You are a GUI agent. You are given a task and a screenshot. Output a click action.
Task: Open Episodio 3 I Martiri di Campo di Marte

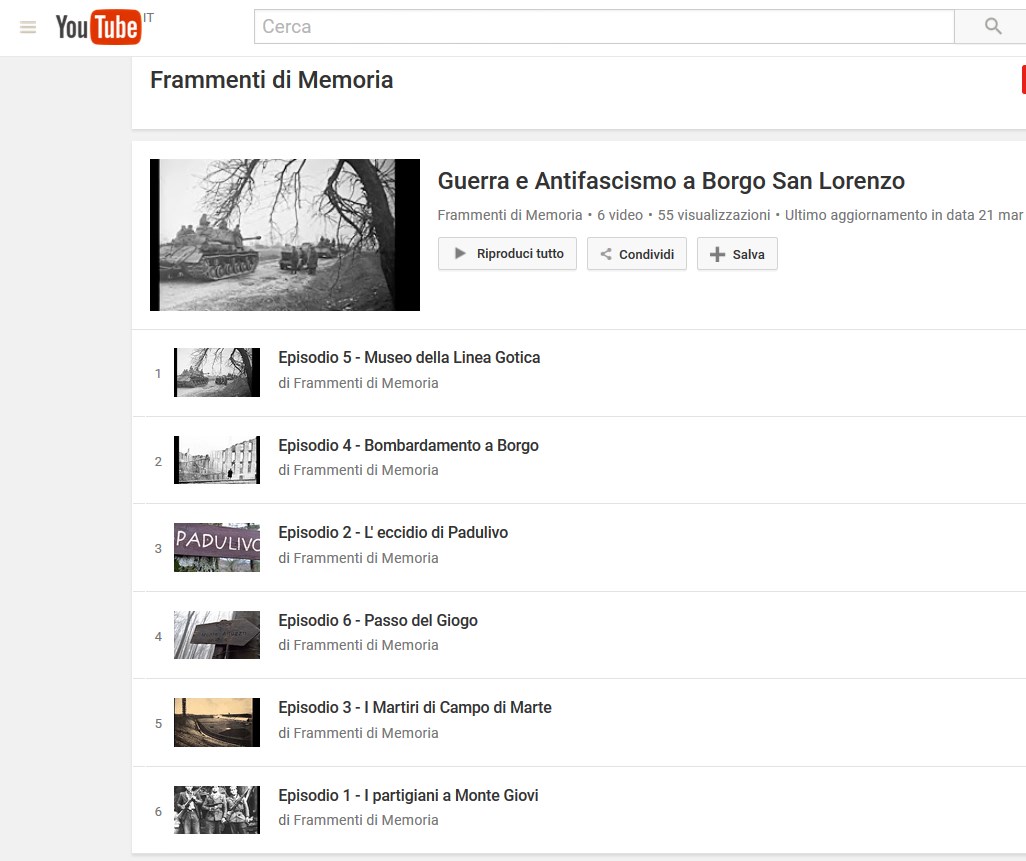(415, 707)
